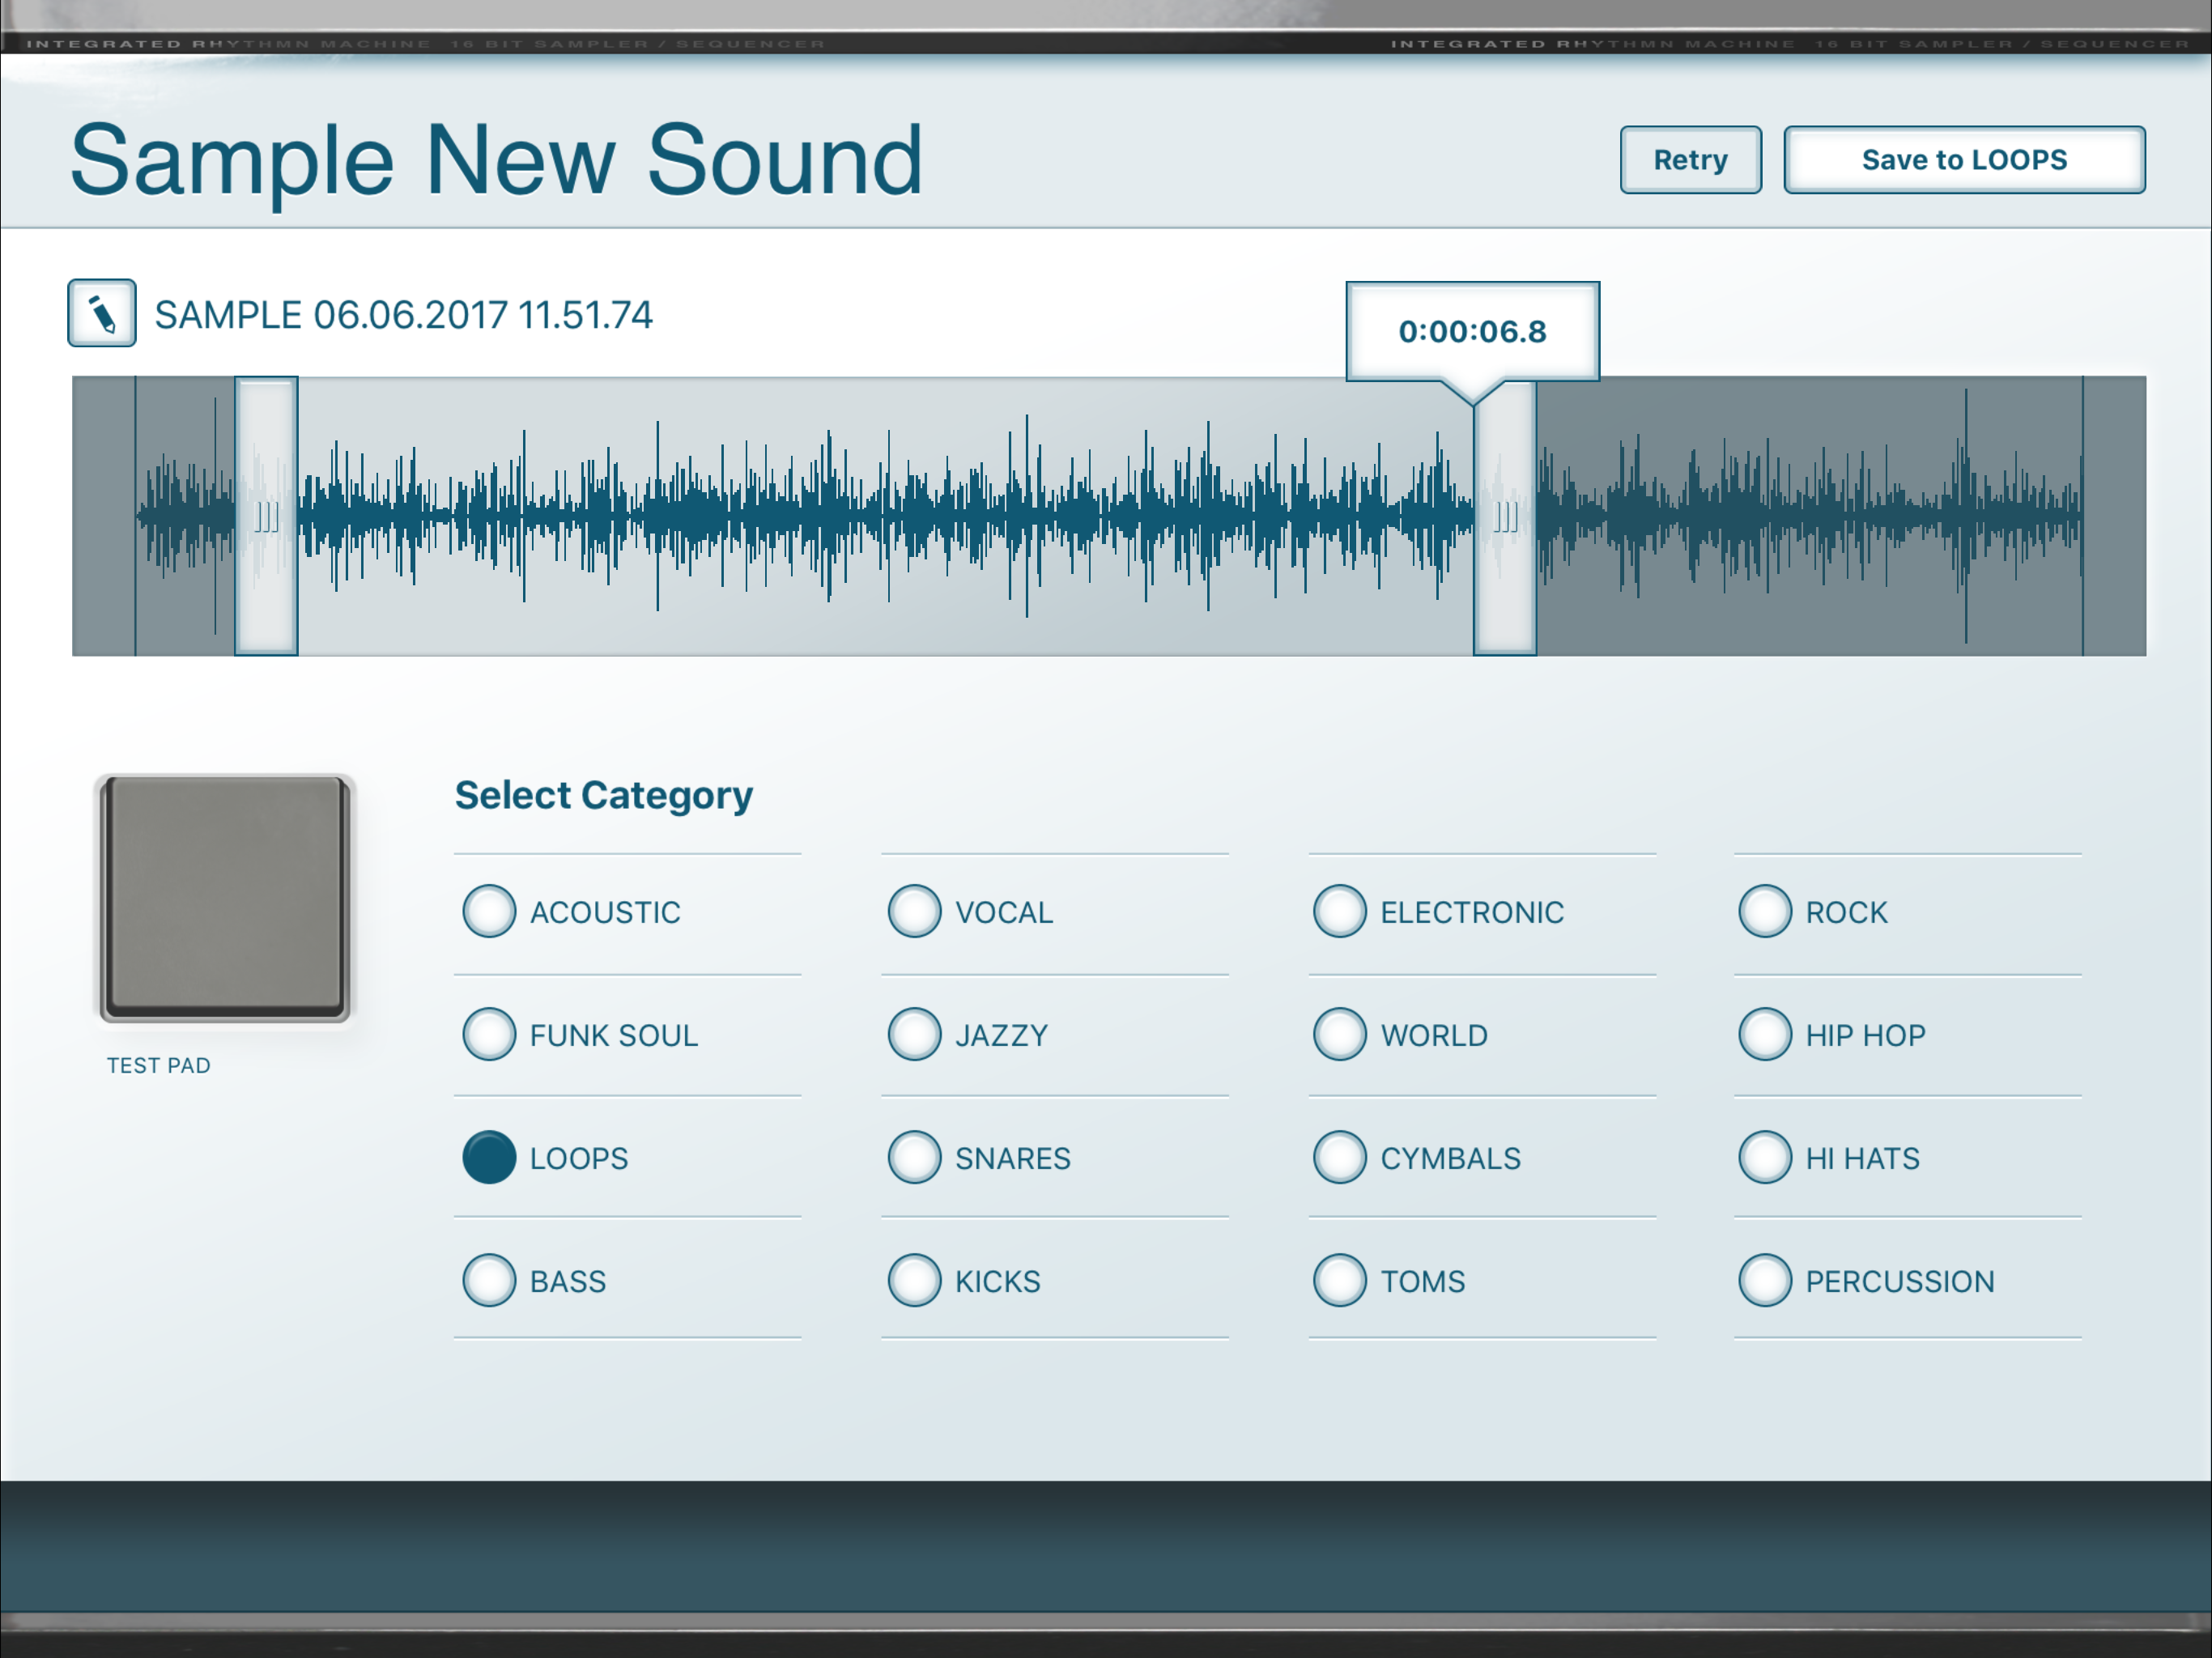Image resolution: width=2212 pixels, height=1658 pixels.
Task: Click the left trim handle grip
Action: point(266,516)
